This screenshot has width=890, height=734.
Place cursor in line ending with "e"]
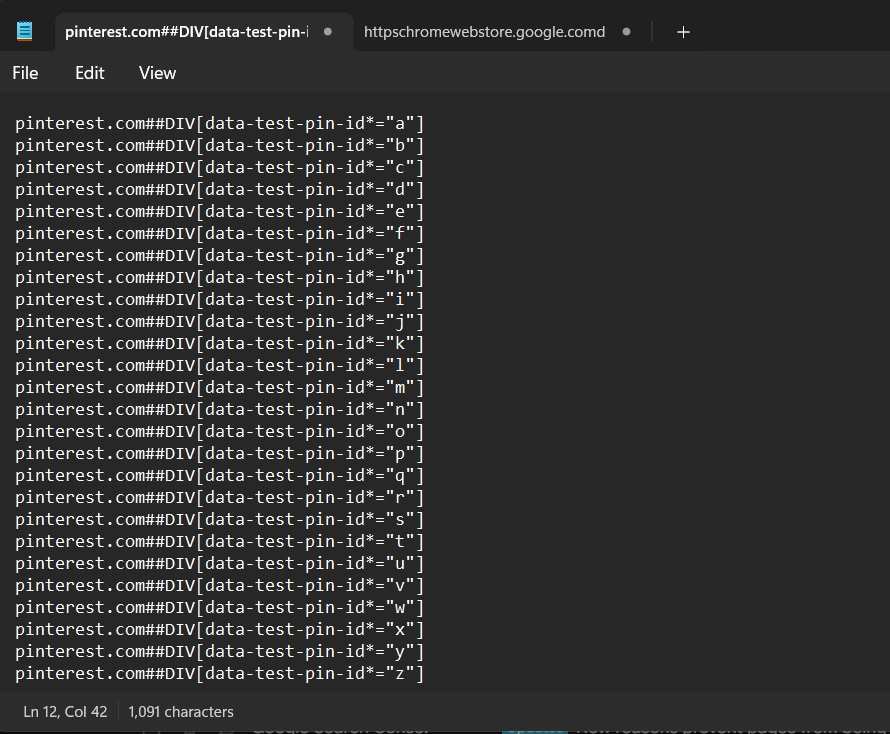(219, 212)
